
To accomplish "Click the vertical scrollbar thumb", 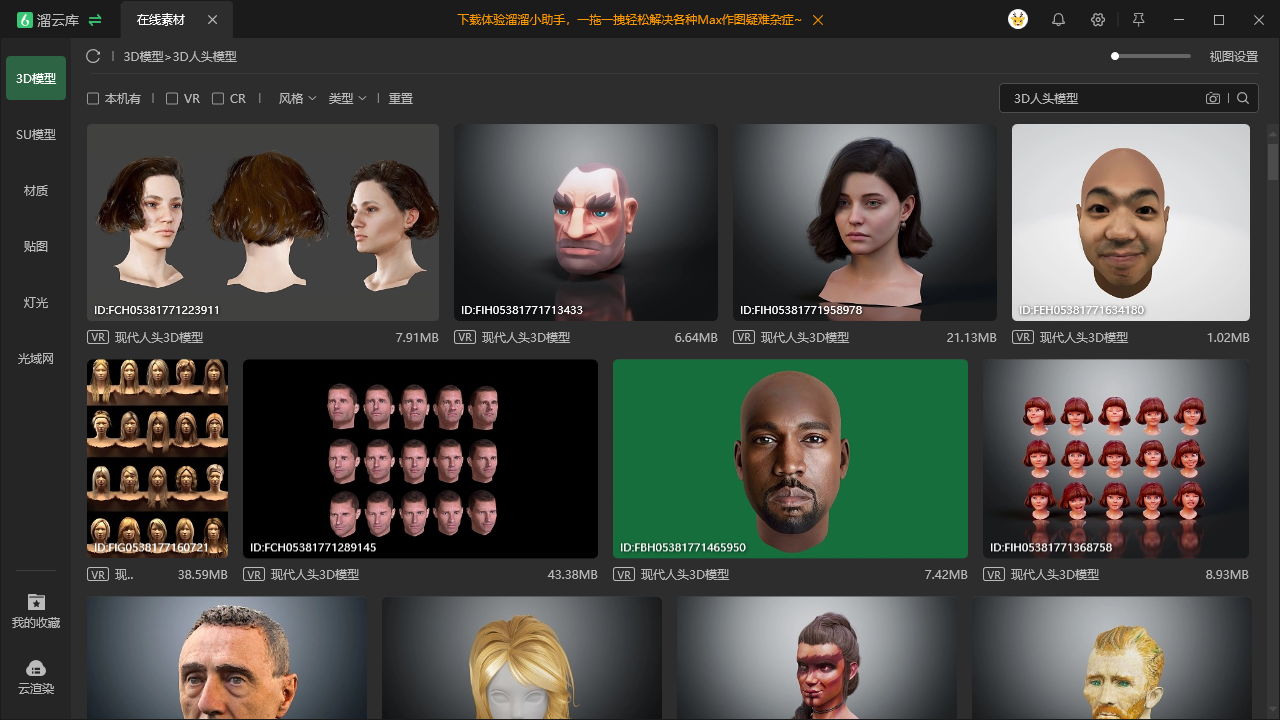I will pyautogui.click(x=1273, y=162).
